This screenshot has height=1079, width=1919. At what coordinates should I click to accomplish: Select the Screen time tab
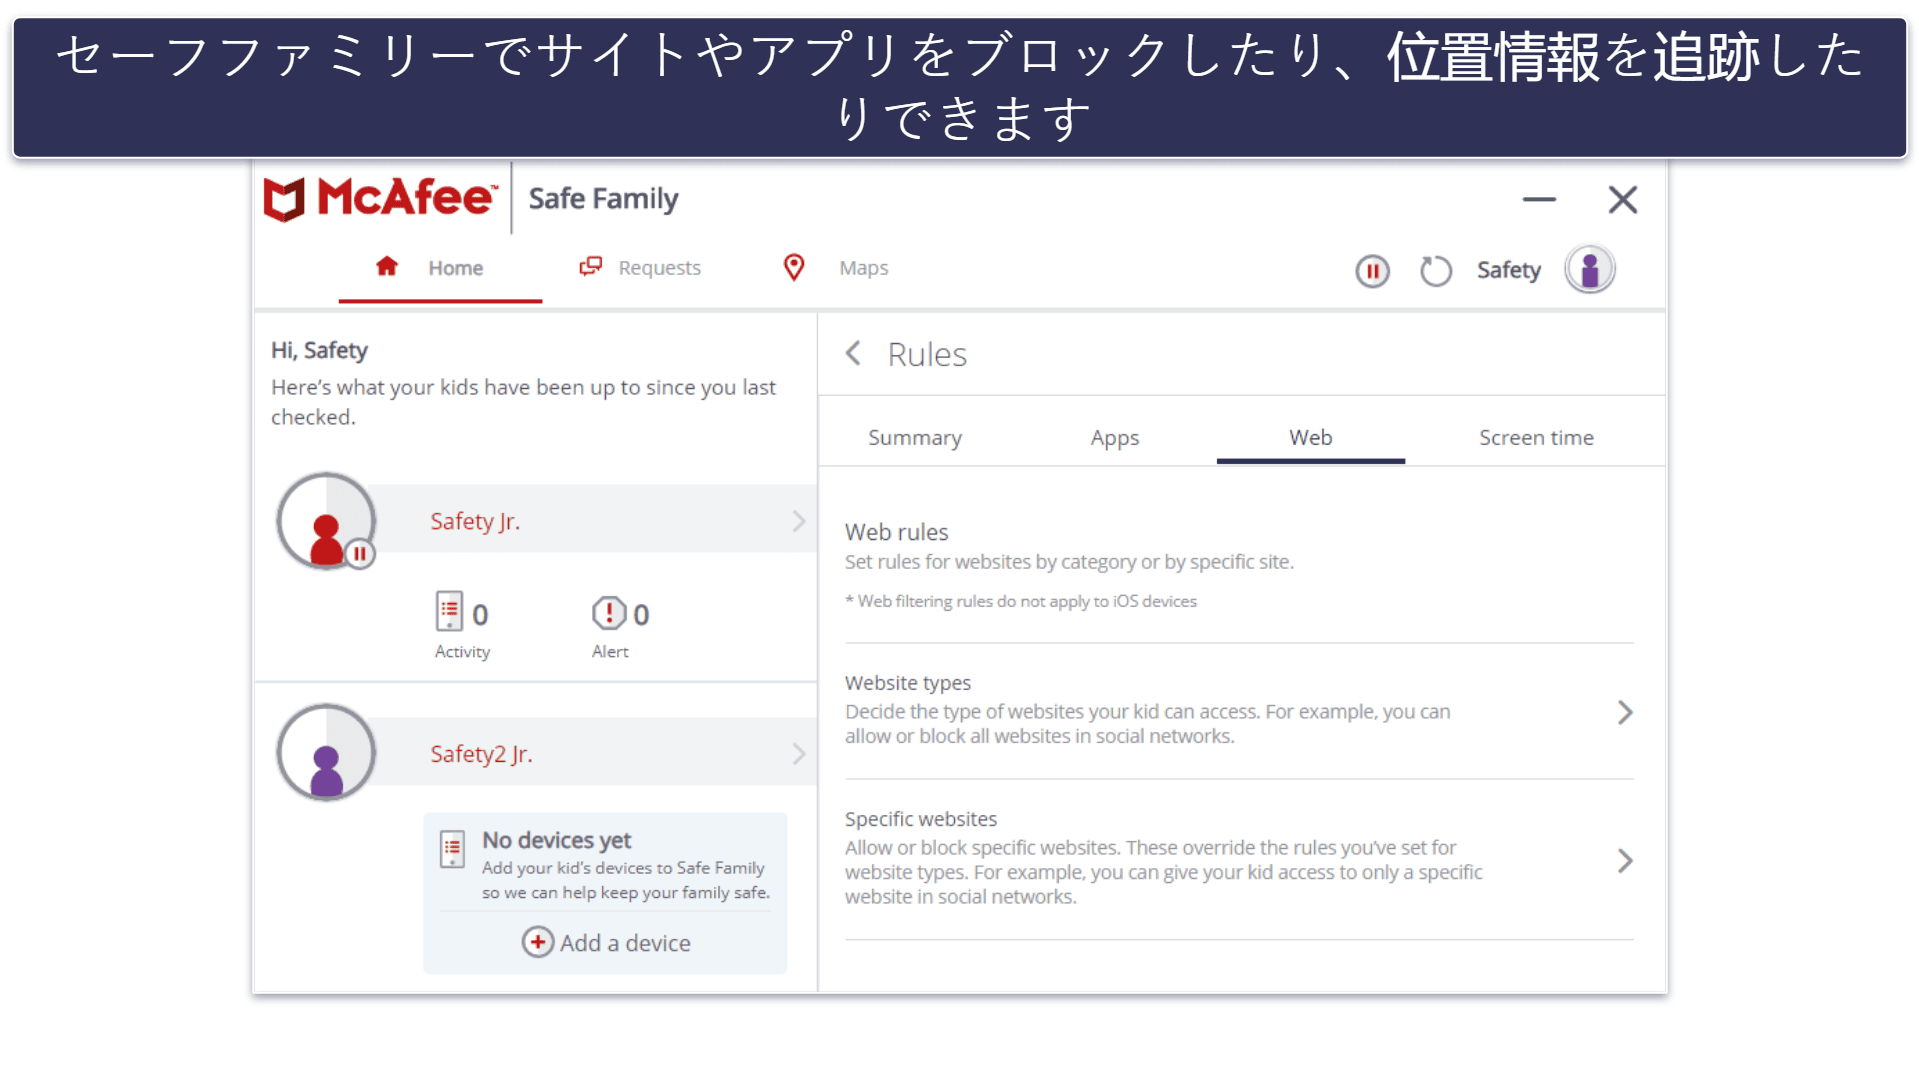1536,438
